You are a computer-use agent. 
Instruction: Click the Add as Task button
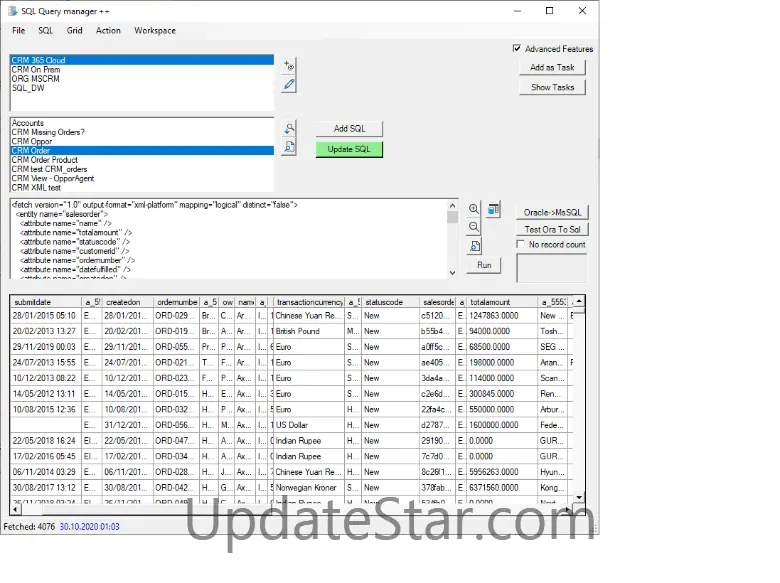point(552,67)
